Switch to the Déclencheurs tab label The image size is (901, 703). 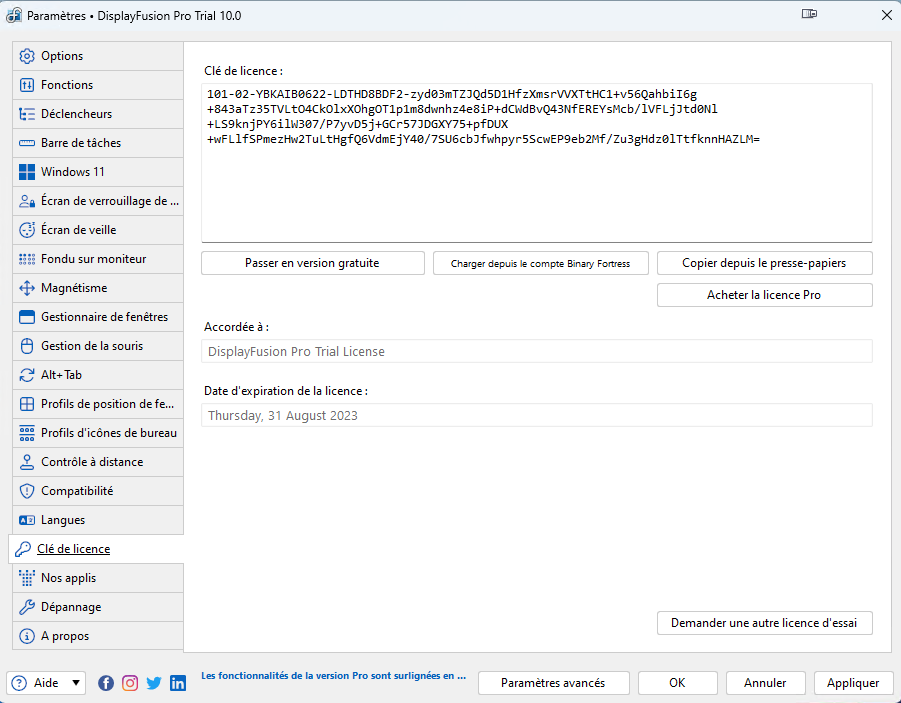coord(76,114)
